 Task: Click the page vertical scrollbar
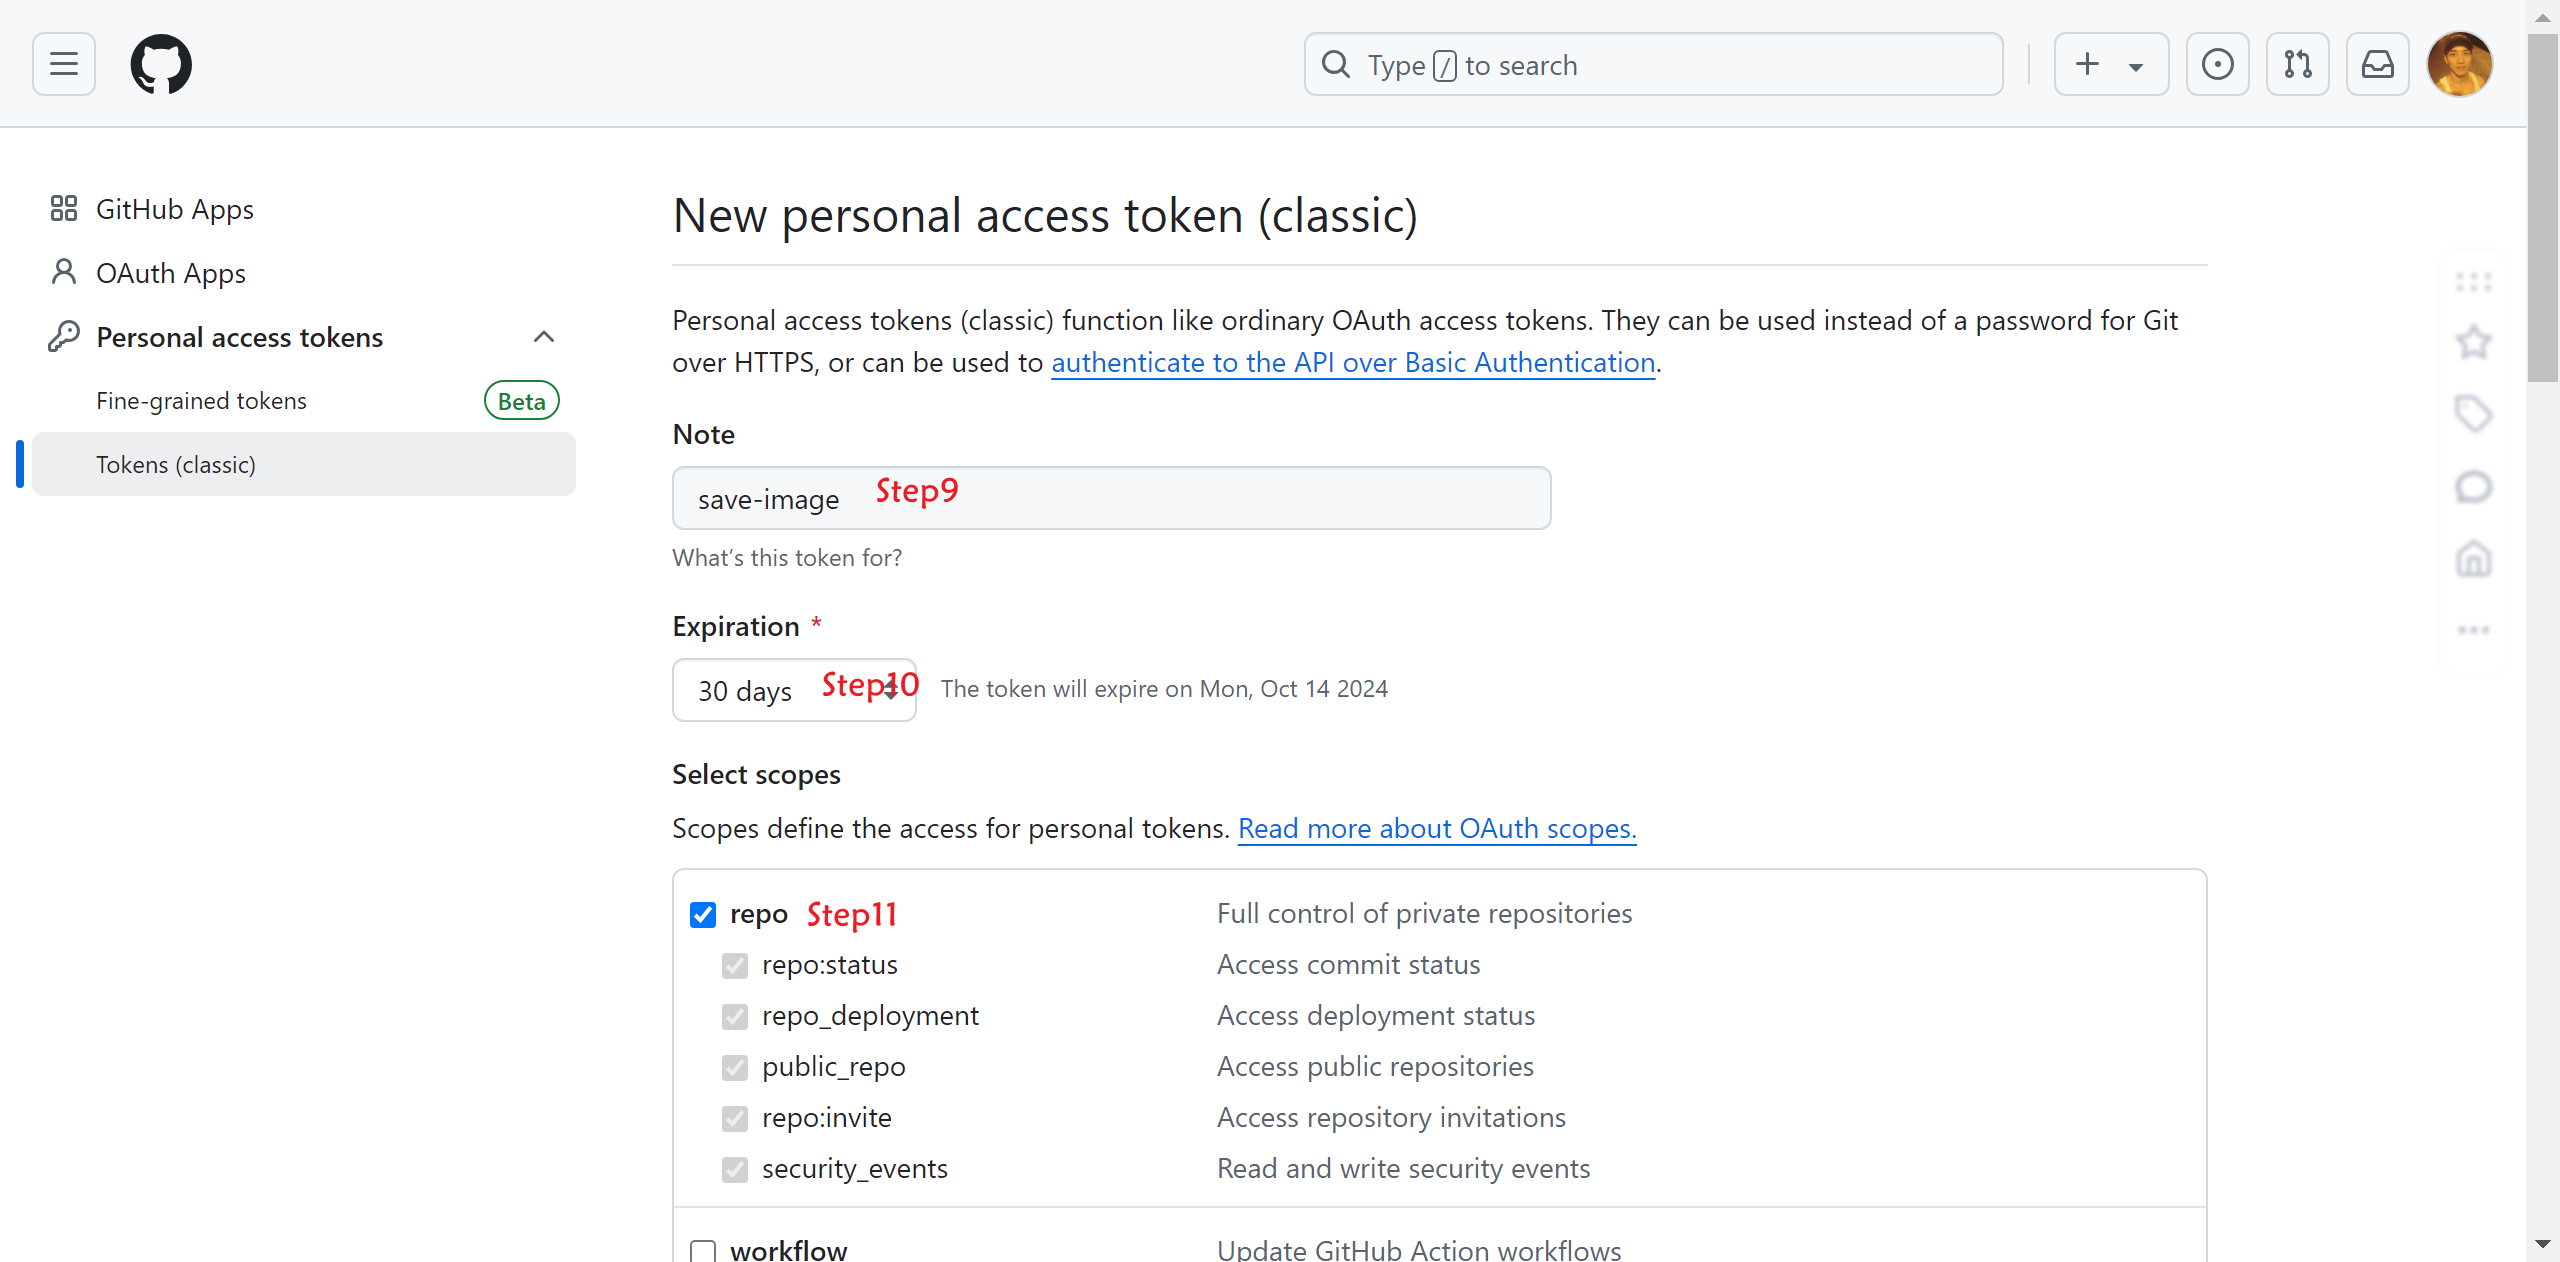2543,631
